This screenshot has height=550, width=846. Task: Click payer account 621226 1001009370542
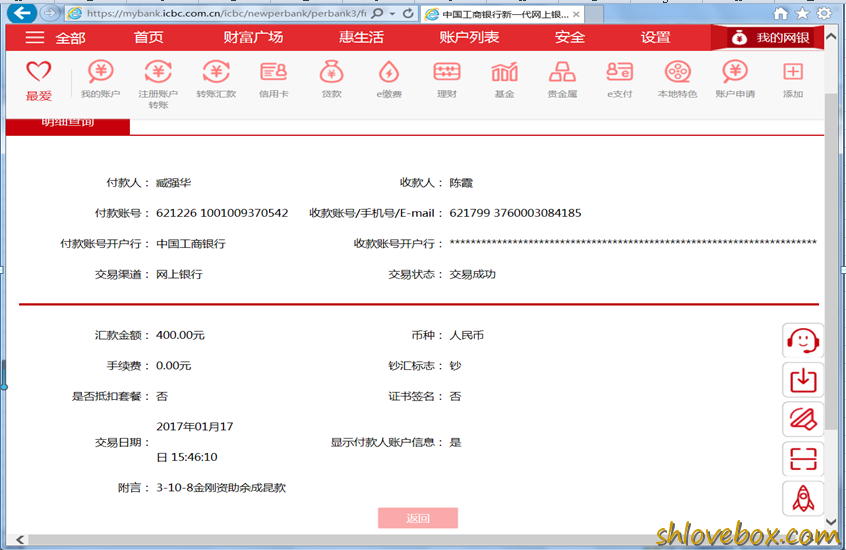[222, 213]
